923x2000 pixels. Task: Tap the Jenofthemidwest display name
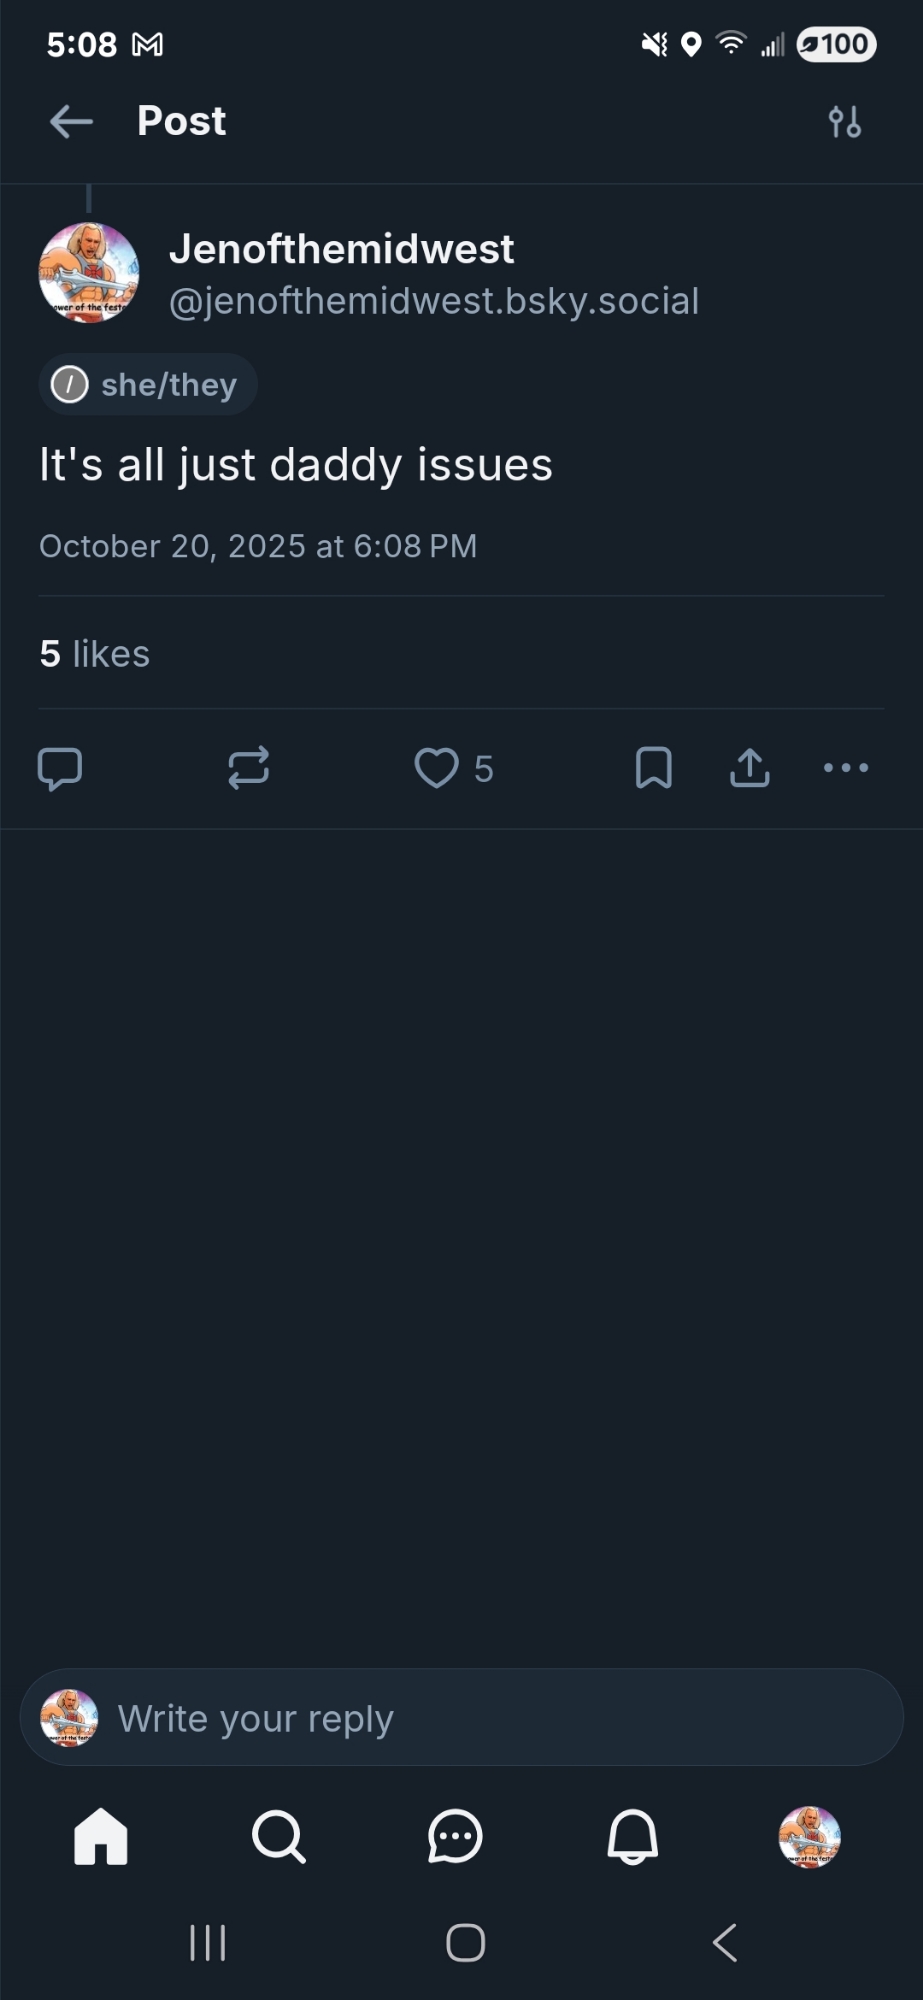click(x=341, y=249)
